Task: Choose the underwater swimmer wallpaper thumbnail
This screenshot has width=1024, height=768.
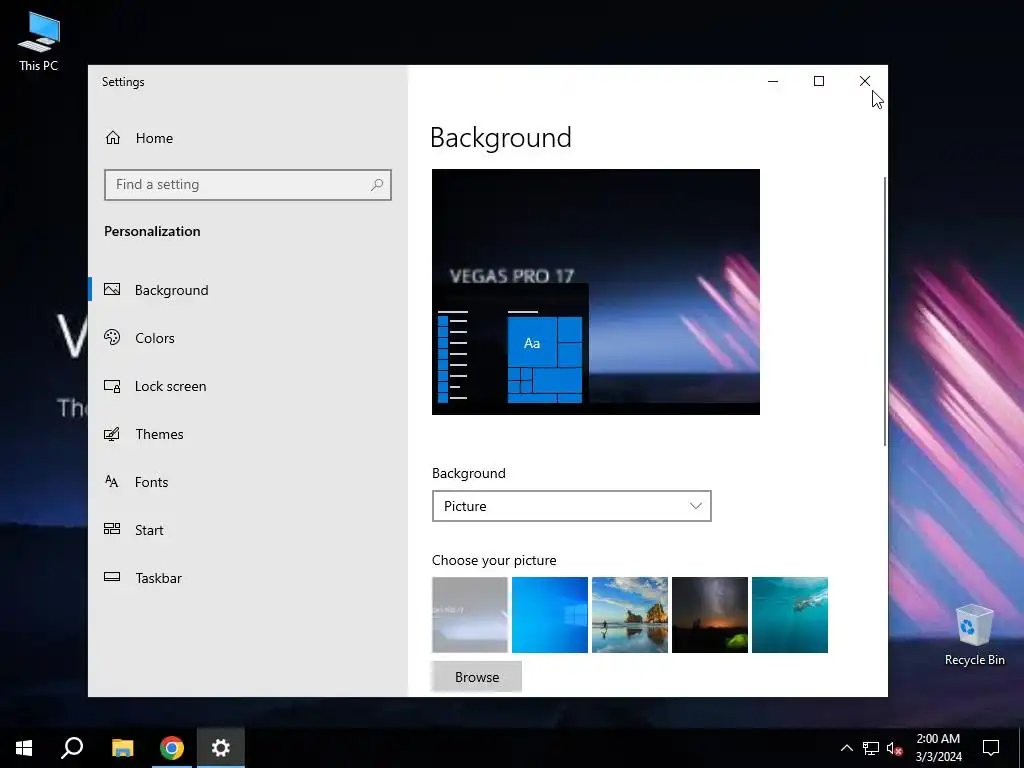Action: coord(790,615)
